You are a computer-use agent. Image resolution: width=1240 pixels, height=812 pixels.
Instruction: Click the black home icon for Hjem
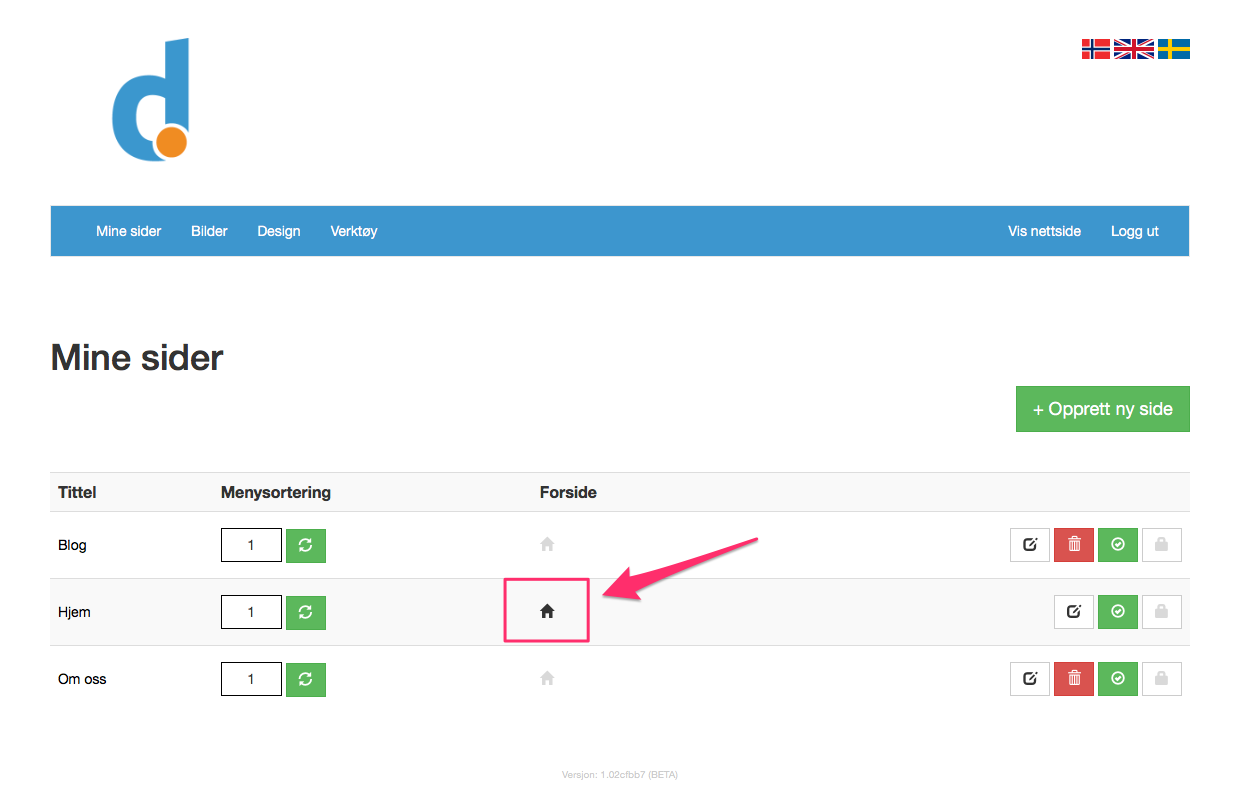tap(547, 612)
